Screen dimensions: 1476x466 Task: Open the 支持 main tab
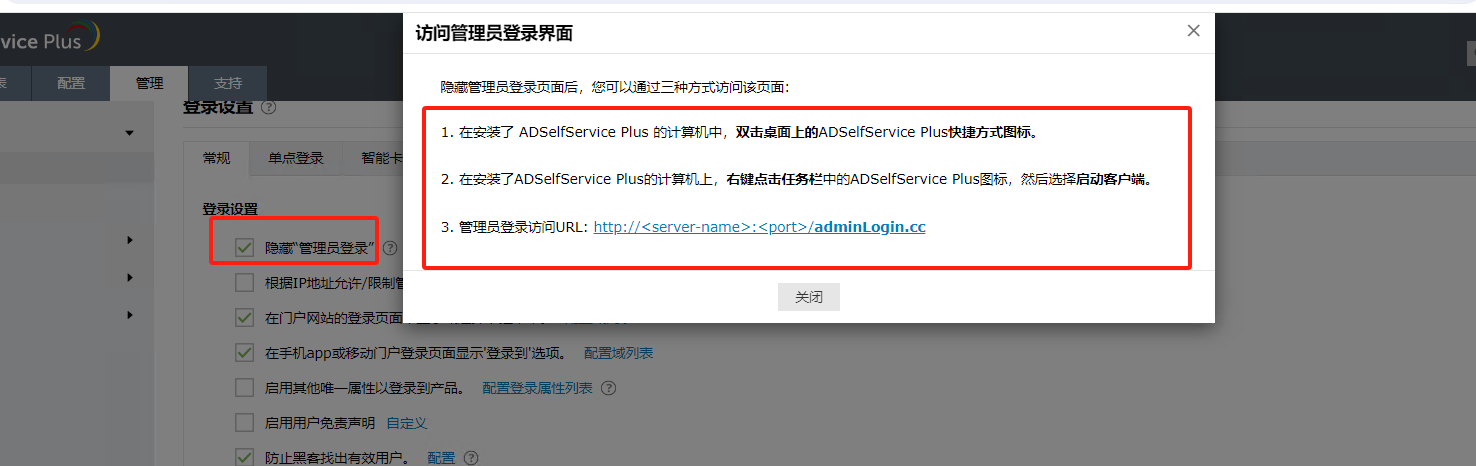point(228,83)
